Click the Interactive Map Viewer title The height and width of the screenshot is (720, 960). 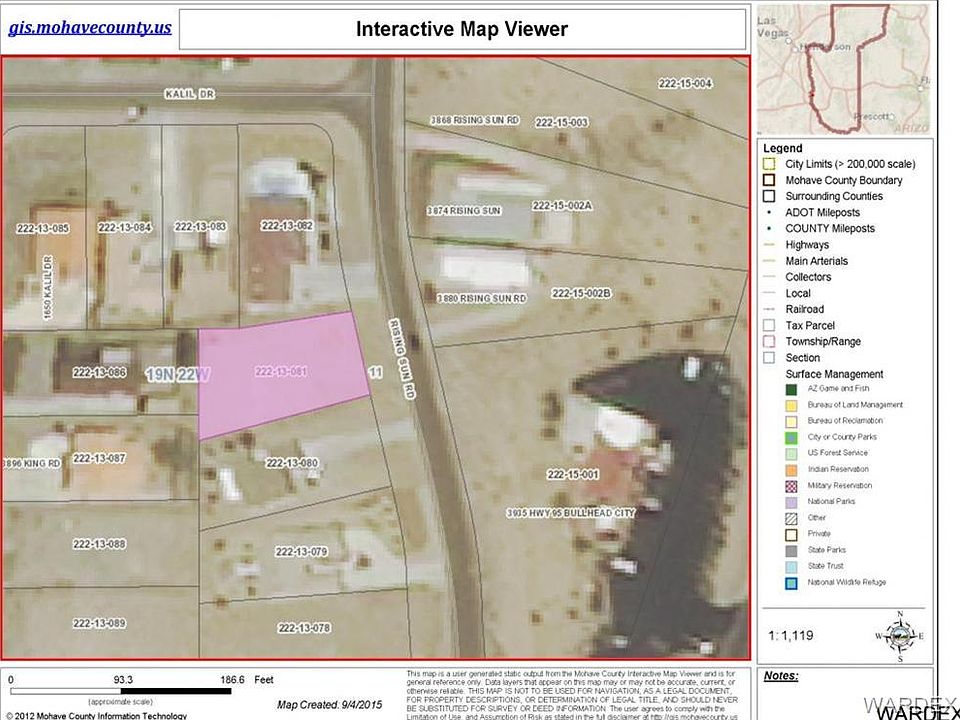[462, 29]
